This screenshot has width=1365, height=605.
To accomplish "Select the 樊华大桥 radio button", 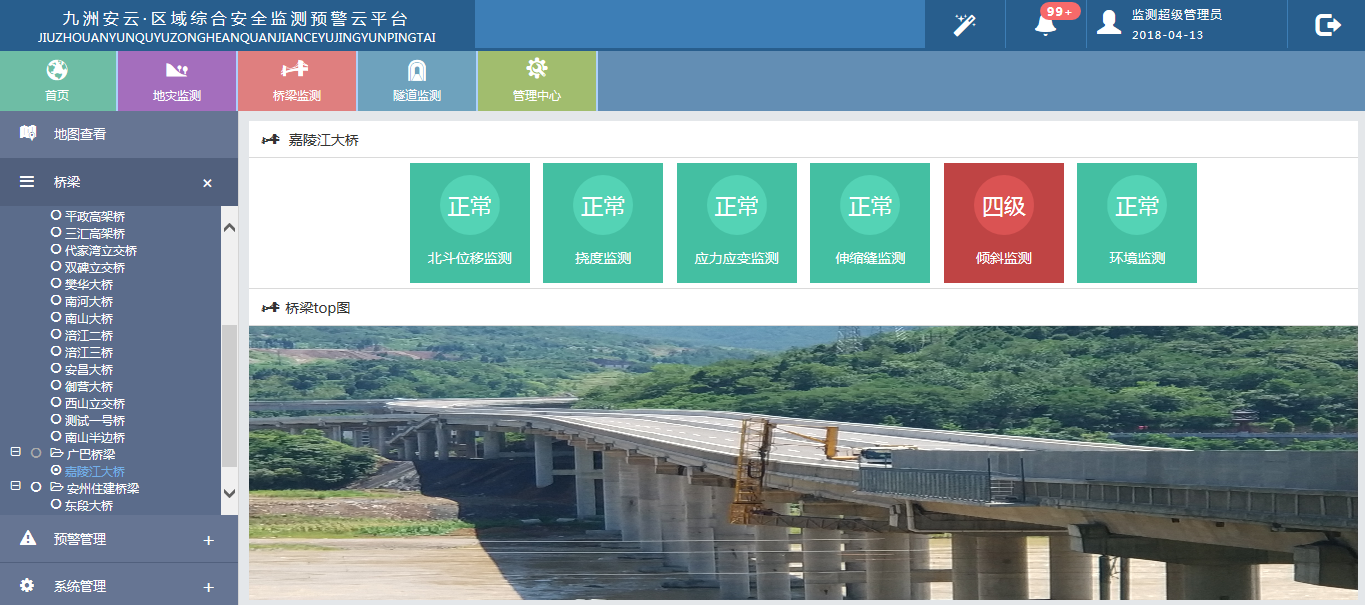I will (56, 284).
